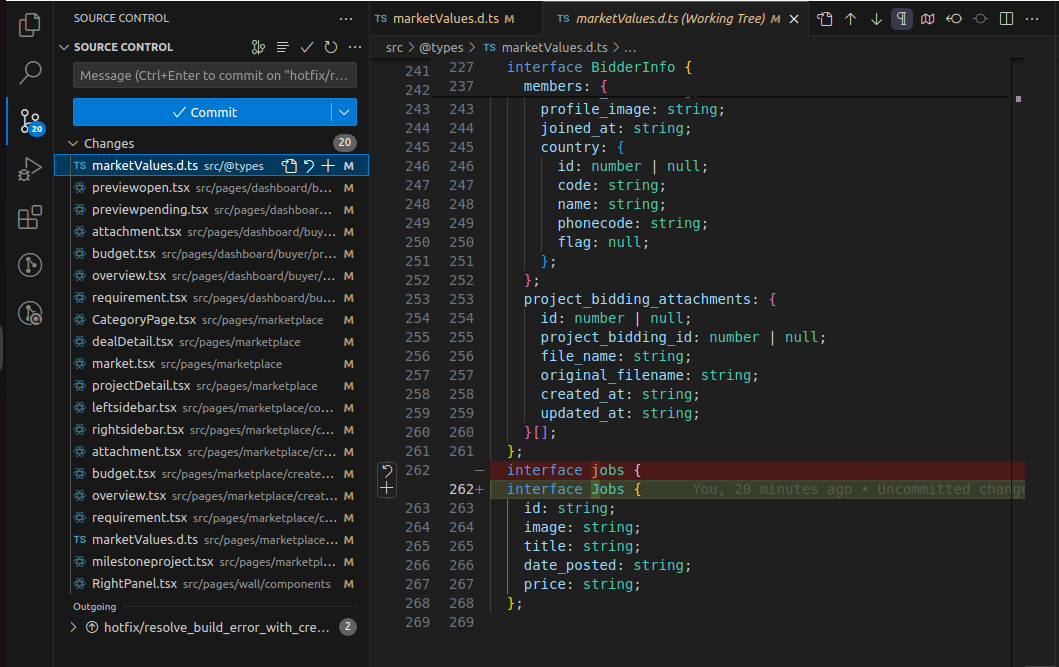Open the Extensions view
1059x667 pixels.
pyautogui.click(x=30, y=217)
